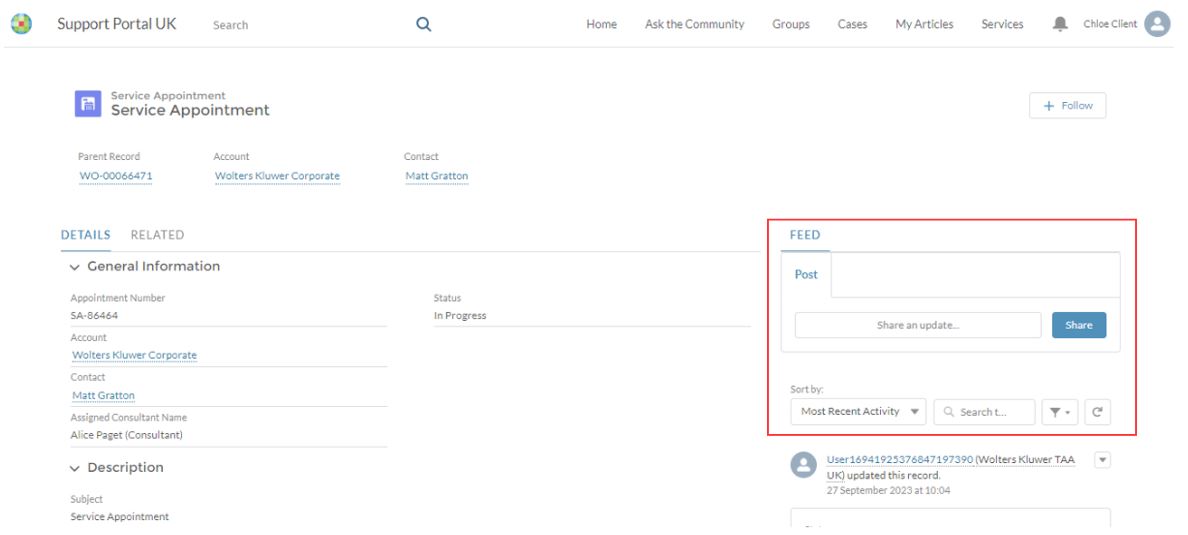Image resolution: width=1188 pixels, height=535 pixels.
Task: Collapse the General Information section
Action: 74,268
